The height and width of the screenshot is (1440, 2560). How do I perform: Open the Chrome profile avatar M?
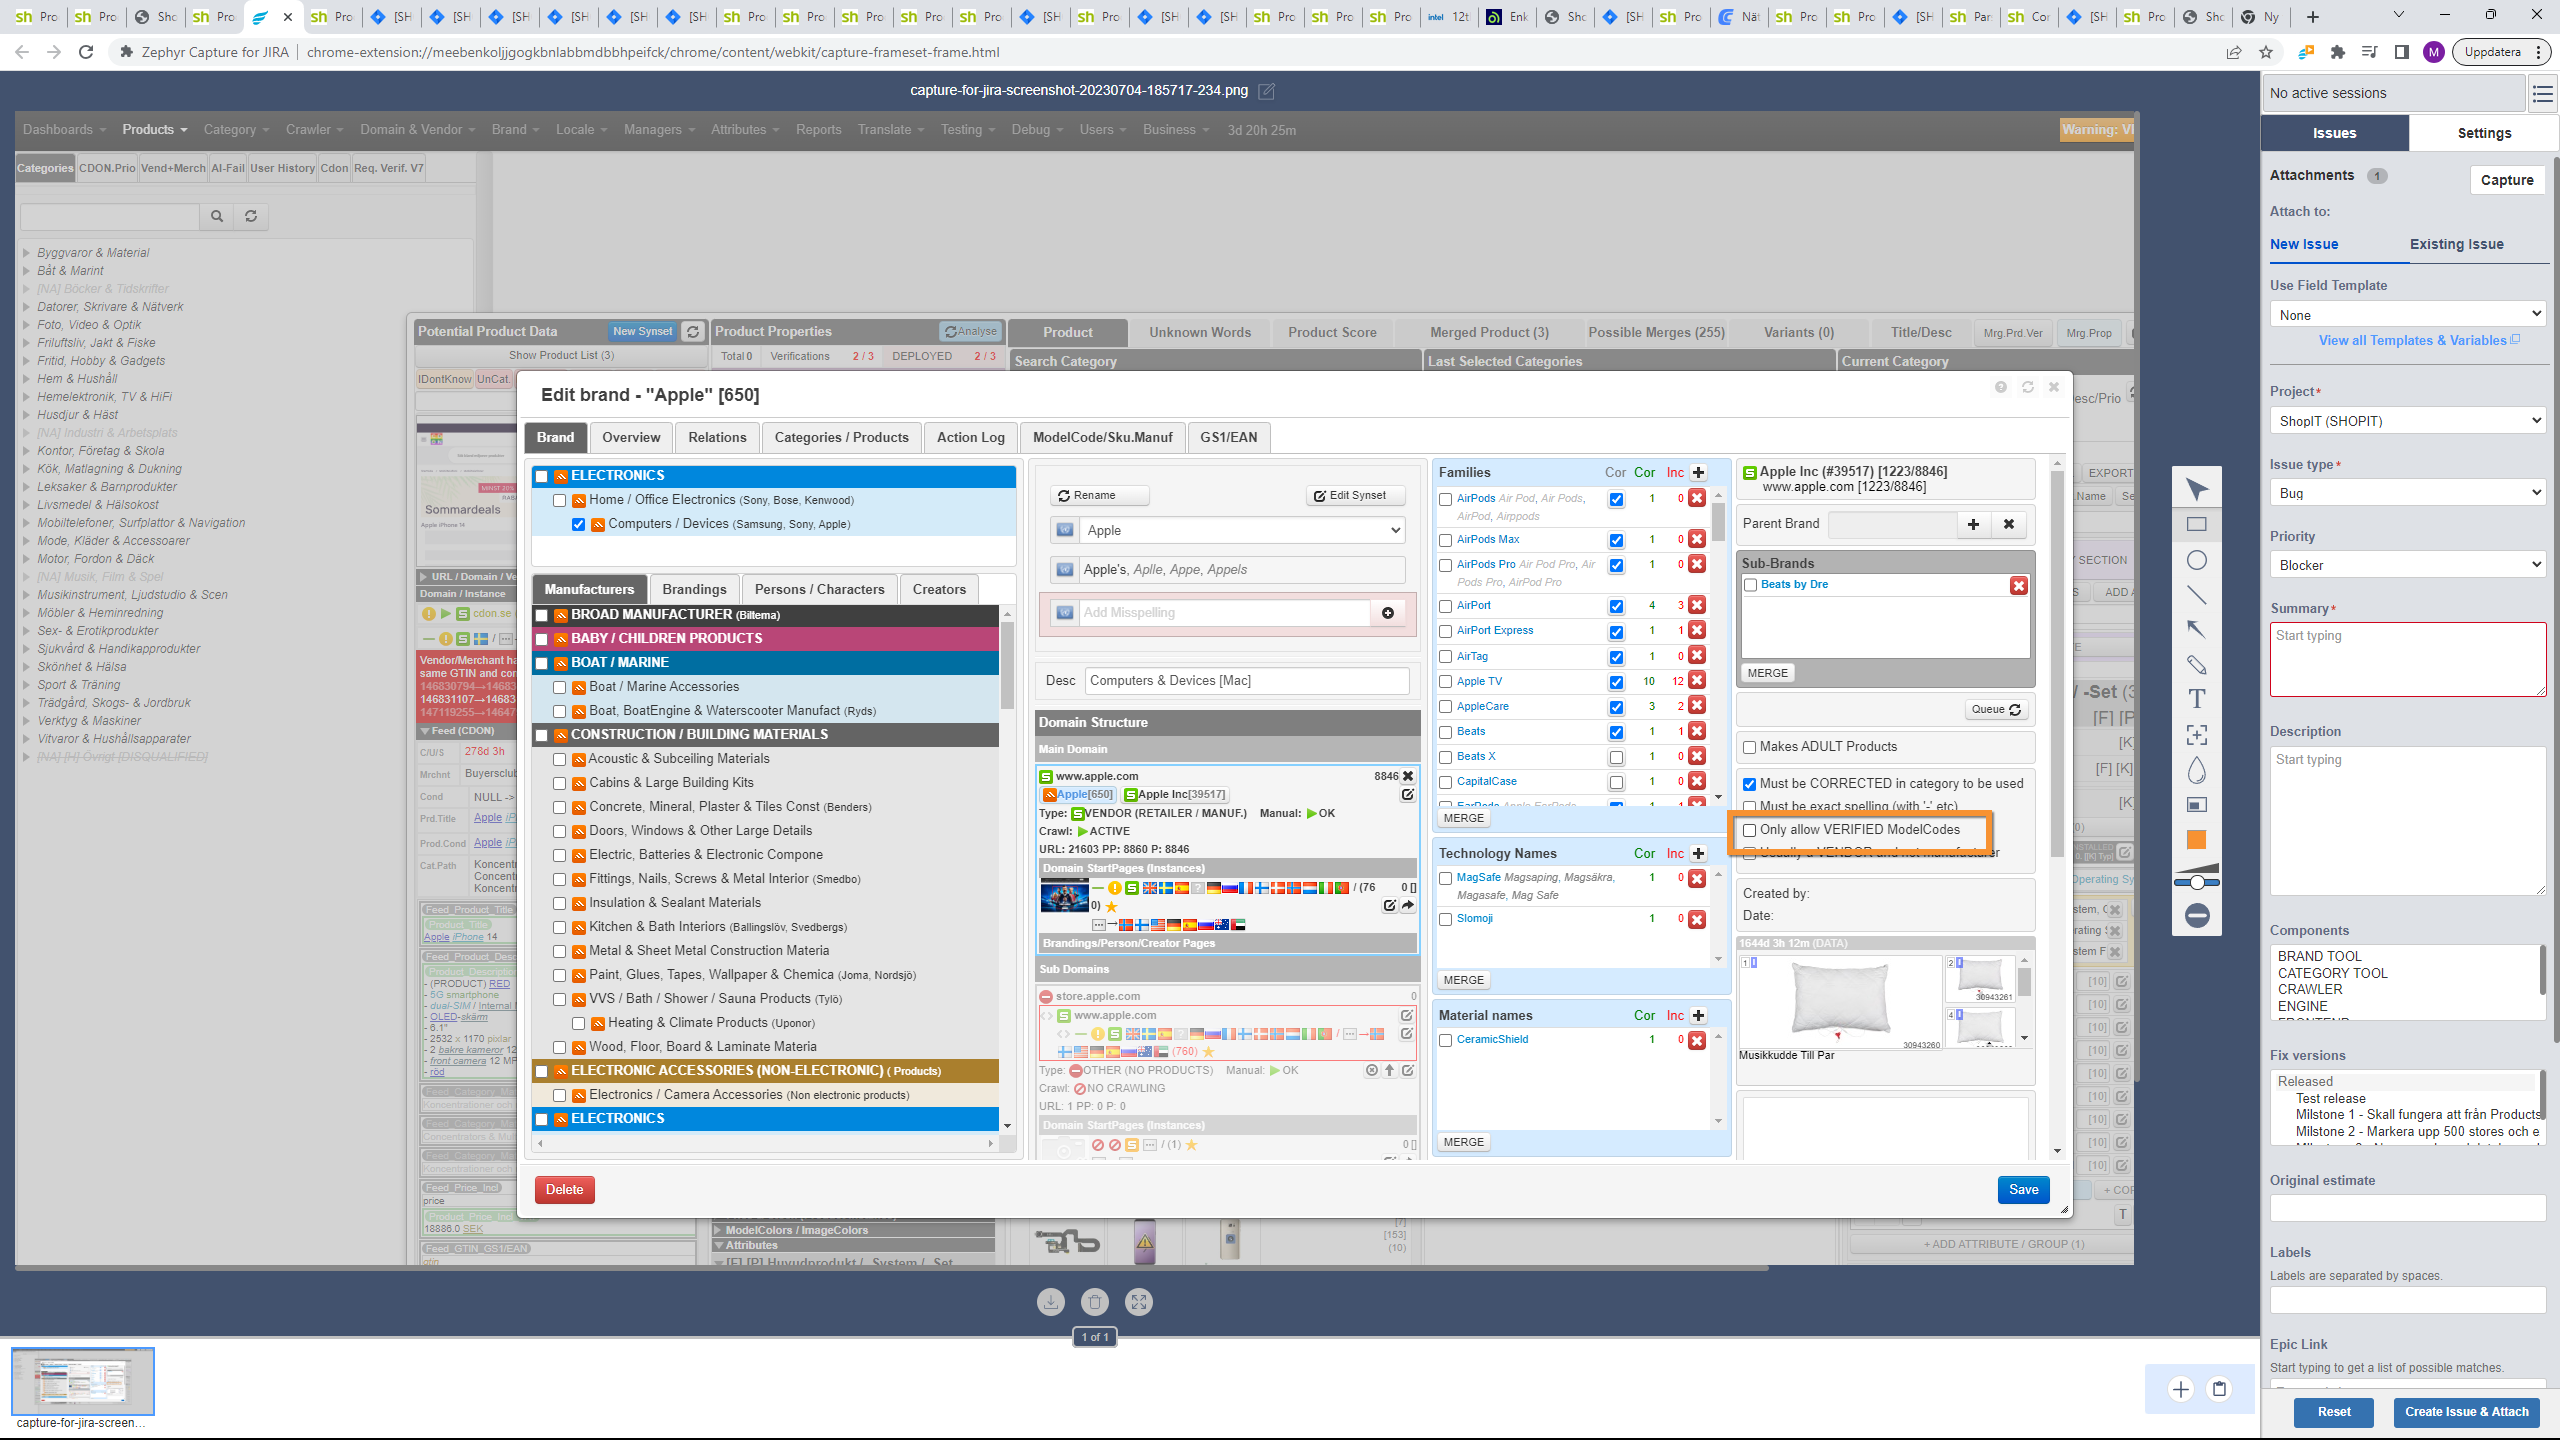(x=2434, y=52)
